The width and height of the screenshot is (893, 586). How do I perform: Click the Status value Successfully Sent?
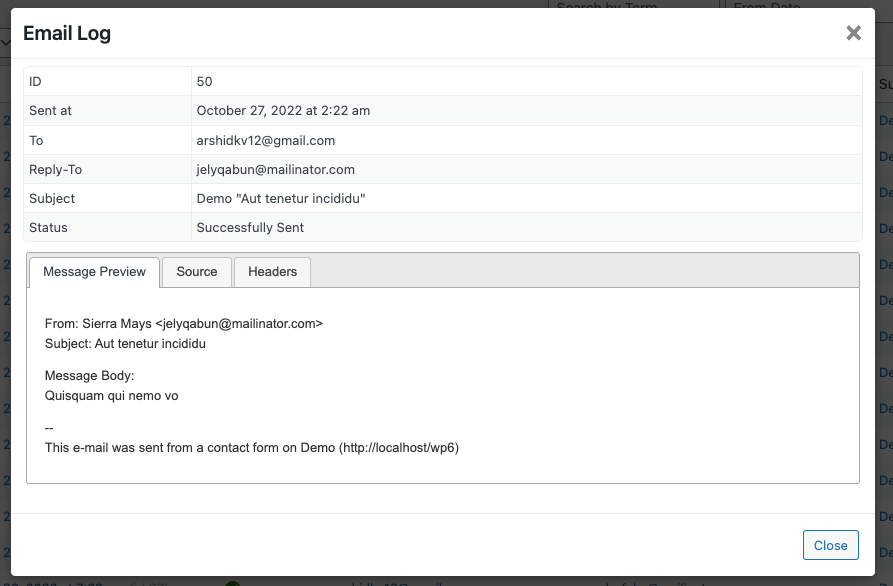[x=250, y=227]
